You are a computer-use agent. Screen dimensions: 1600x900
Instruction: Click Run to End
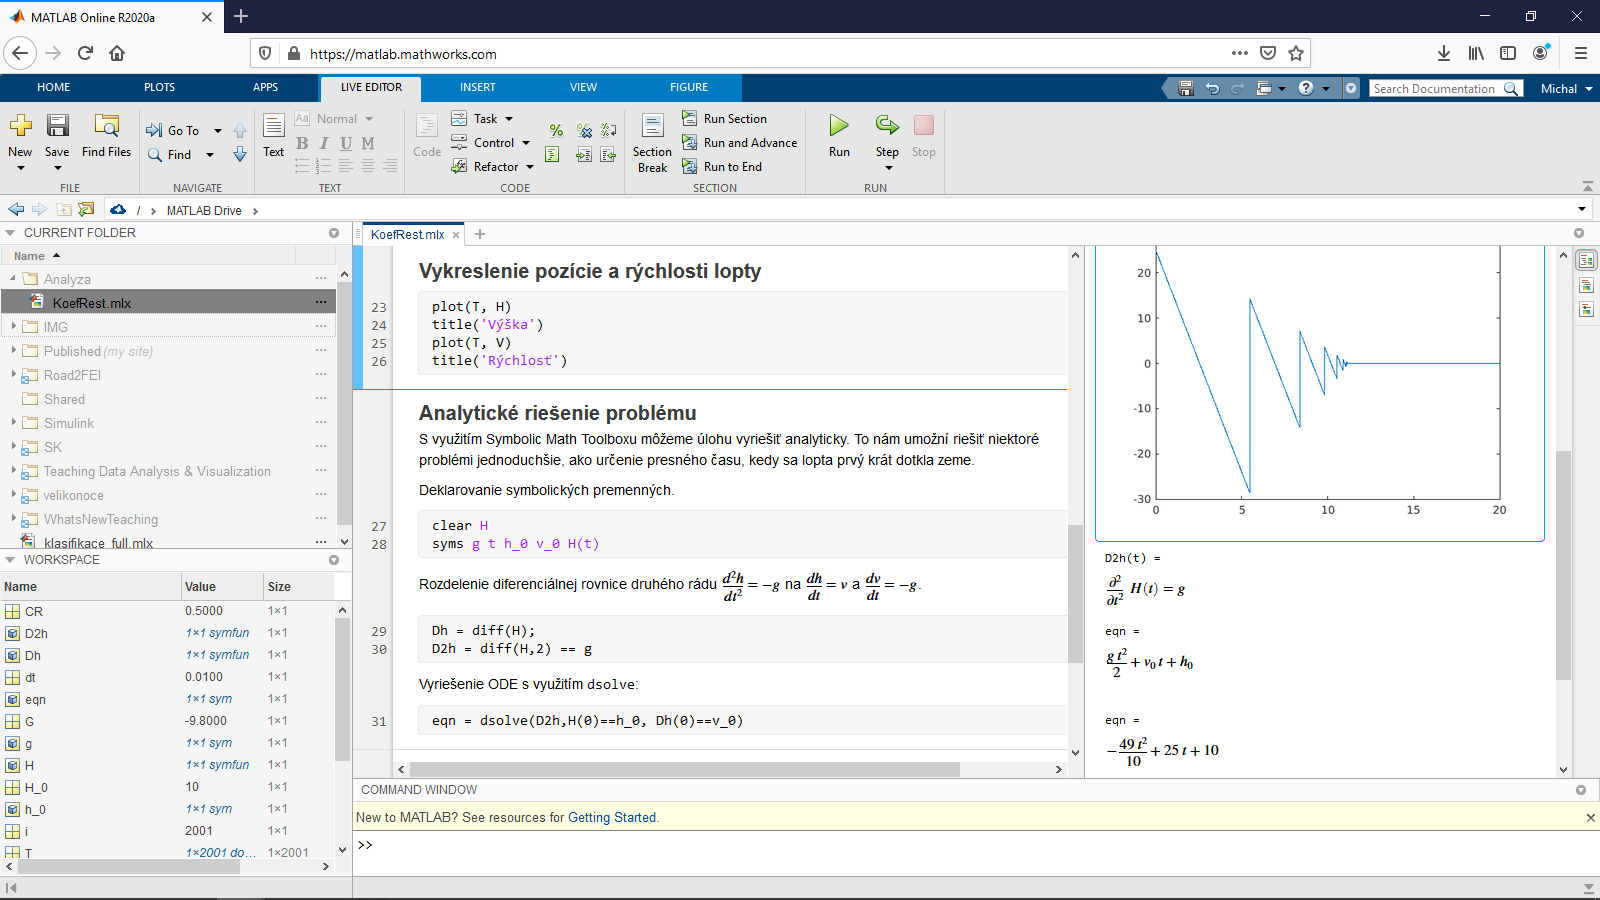coord(722,167)
